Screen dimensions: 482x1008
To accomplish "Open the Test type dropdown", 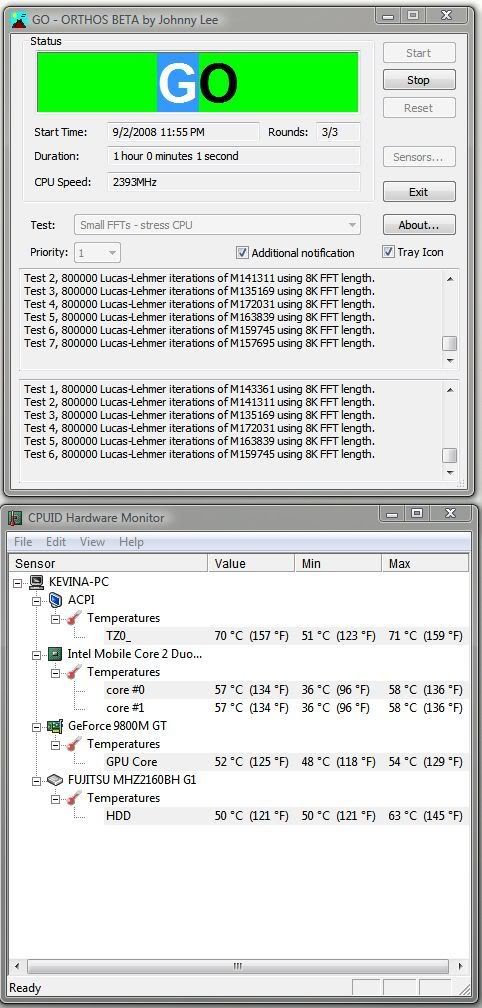I will 217,225.
